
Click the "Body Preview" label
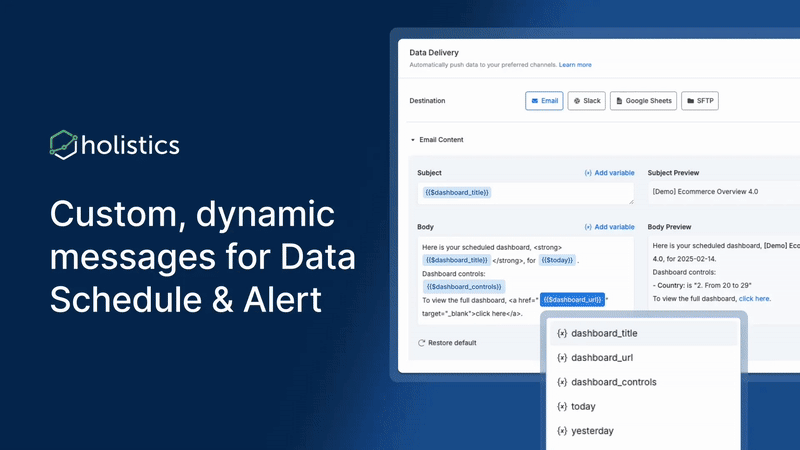point(669,227)
